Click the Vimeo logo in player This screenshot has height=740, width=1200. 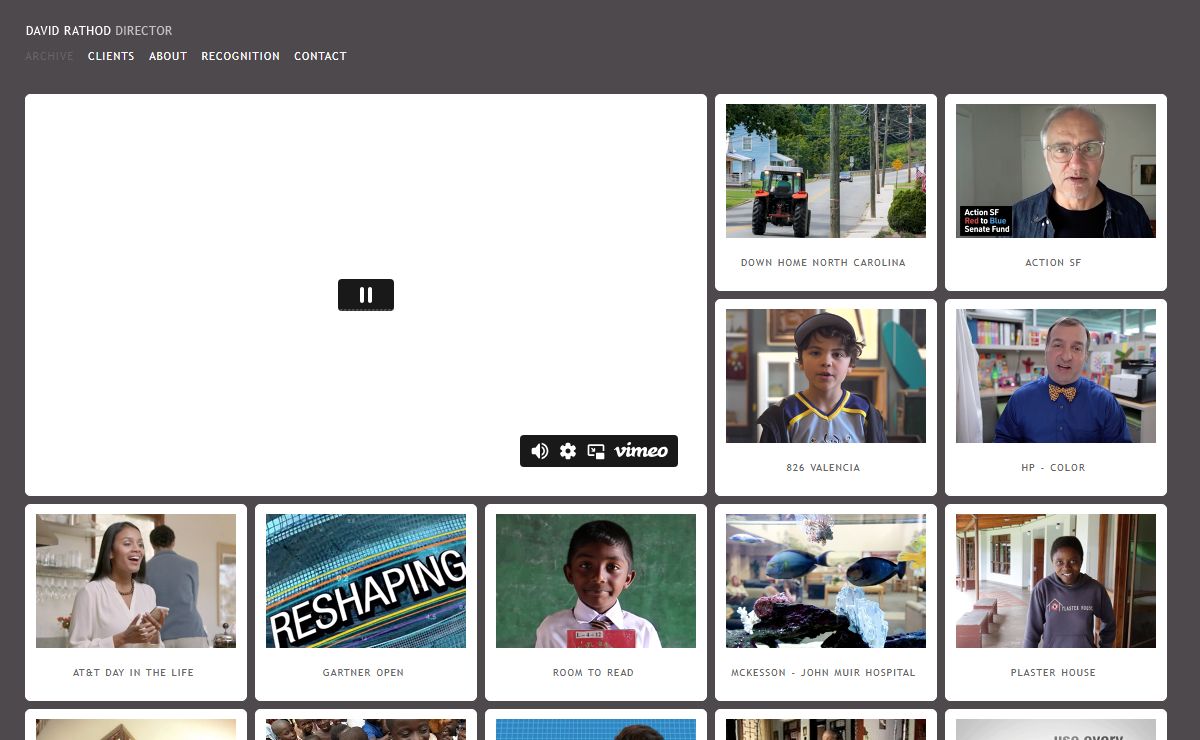point(641,451)
